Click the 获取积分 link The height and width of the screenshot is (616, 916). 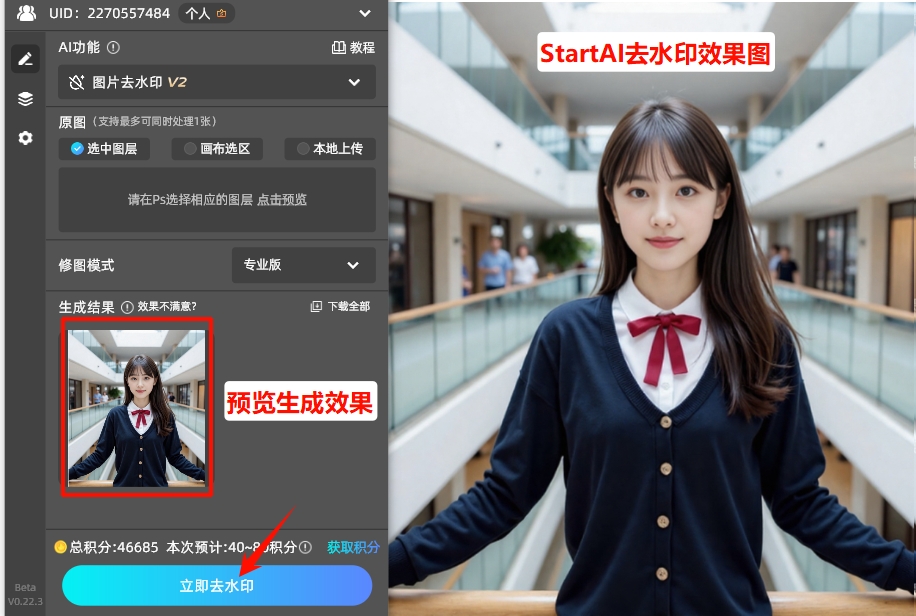(x=353, y=547)
